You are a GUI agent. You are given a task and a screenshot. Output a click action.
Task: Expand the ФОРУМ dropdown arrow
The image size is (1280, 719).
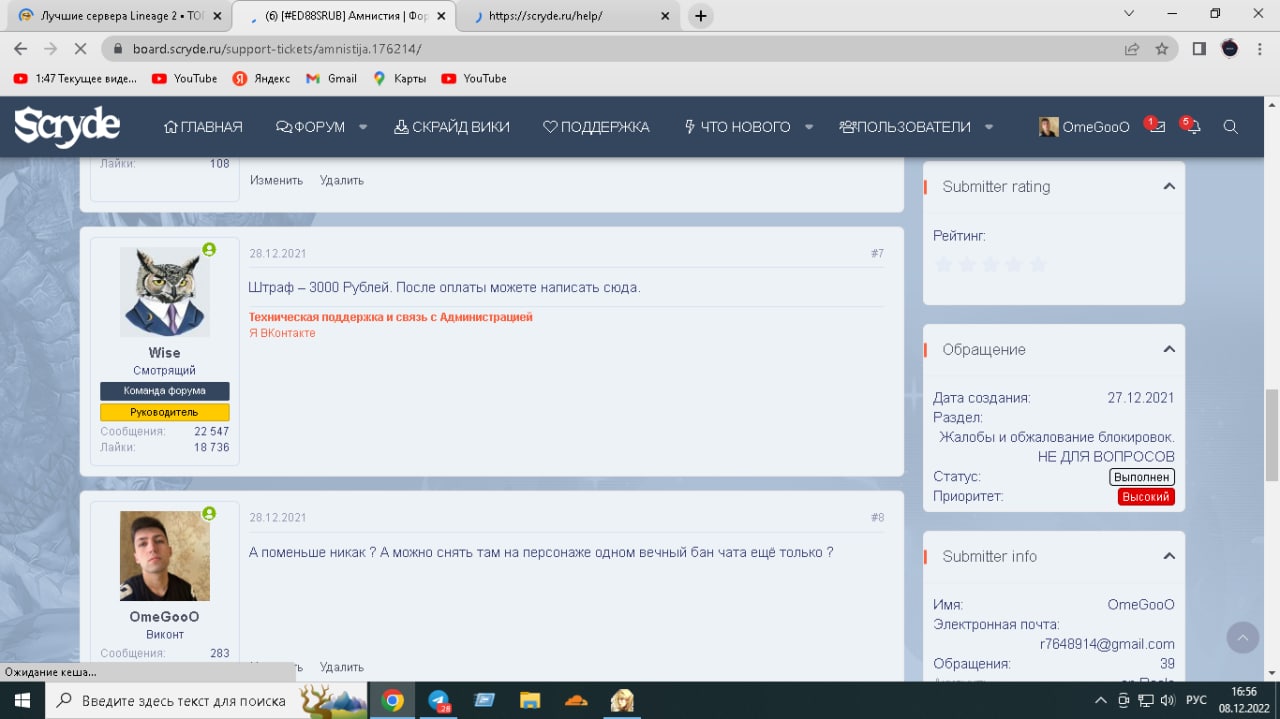pyautogui.click(x=363, y=127)
